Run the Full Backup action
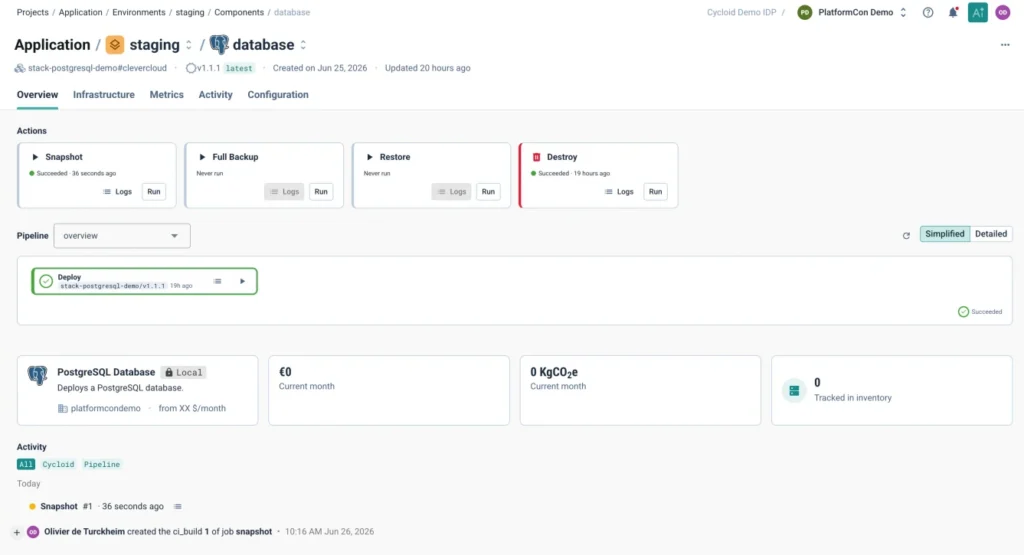Screen dimensions: 1024x555 pos(321,191)
